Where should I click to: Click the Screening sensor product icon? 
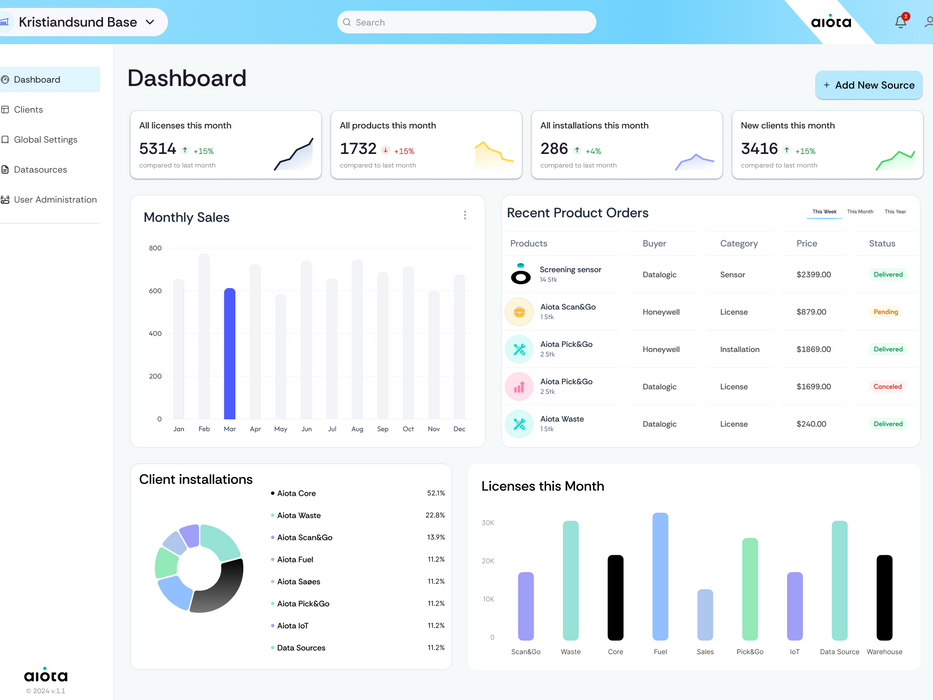point(521,274)
